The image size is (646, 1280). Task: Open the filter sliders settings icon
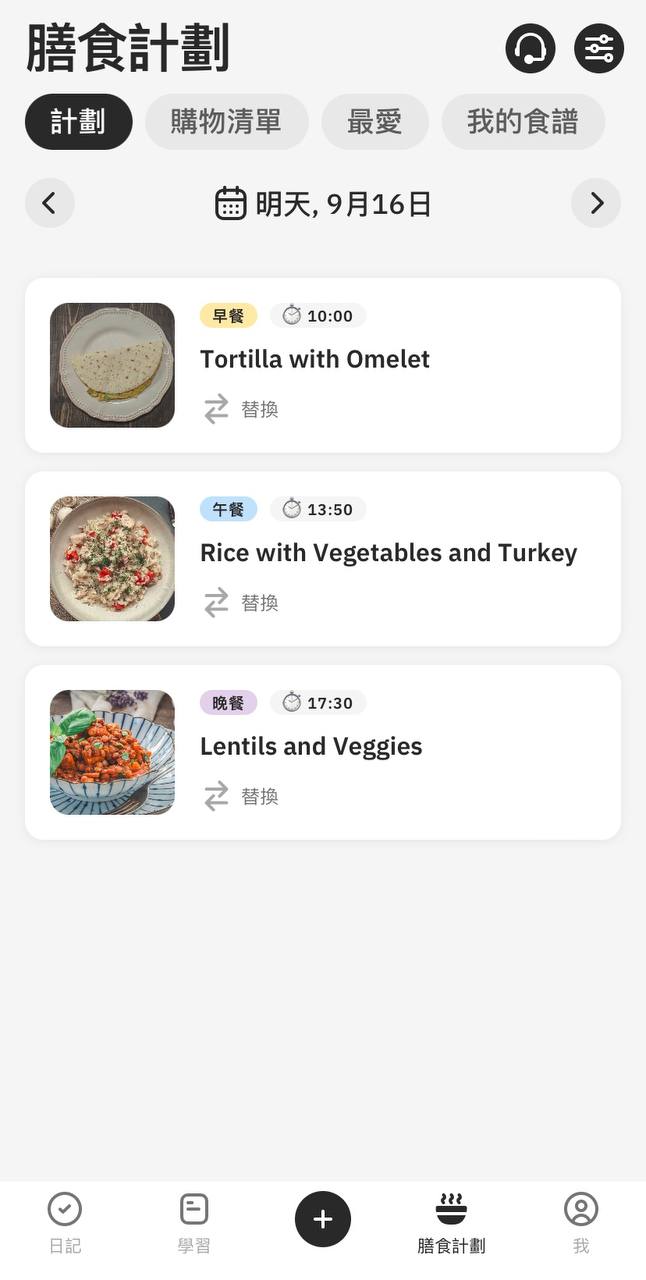point(599,48)
